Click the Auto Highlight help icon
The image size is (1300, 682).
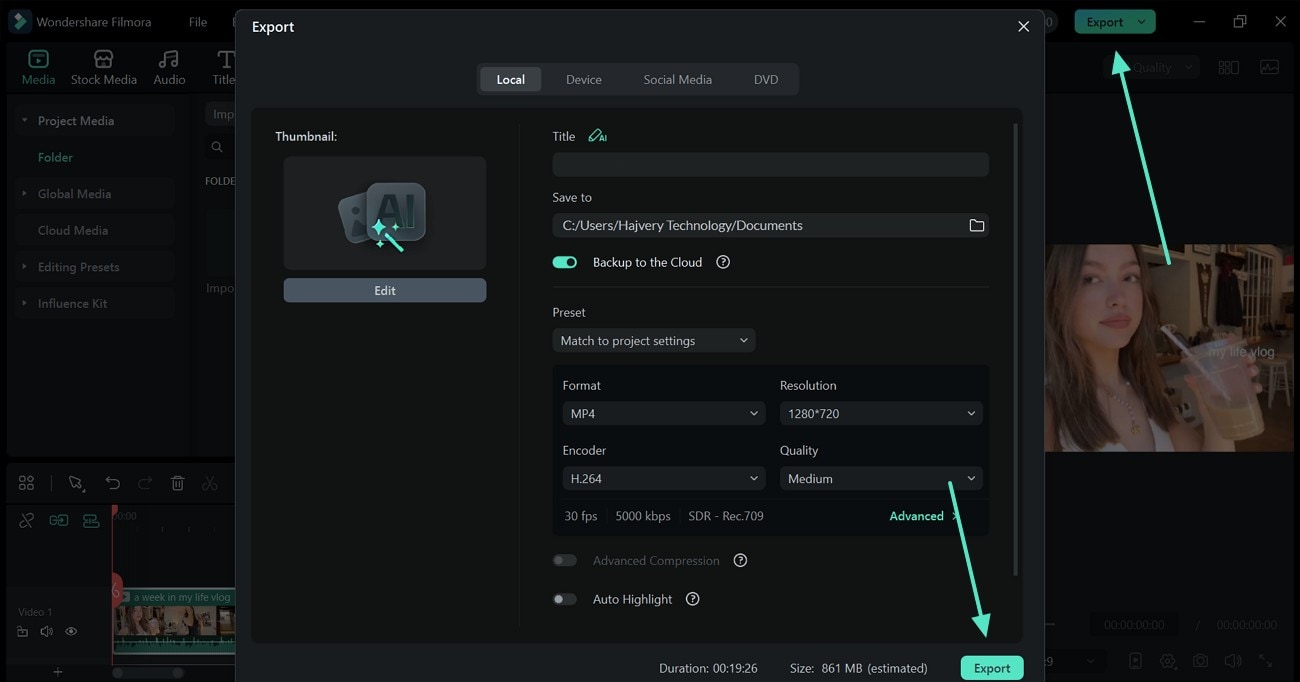692,599
